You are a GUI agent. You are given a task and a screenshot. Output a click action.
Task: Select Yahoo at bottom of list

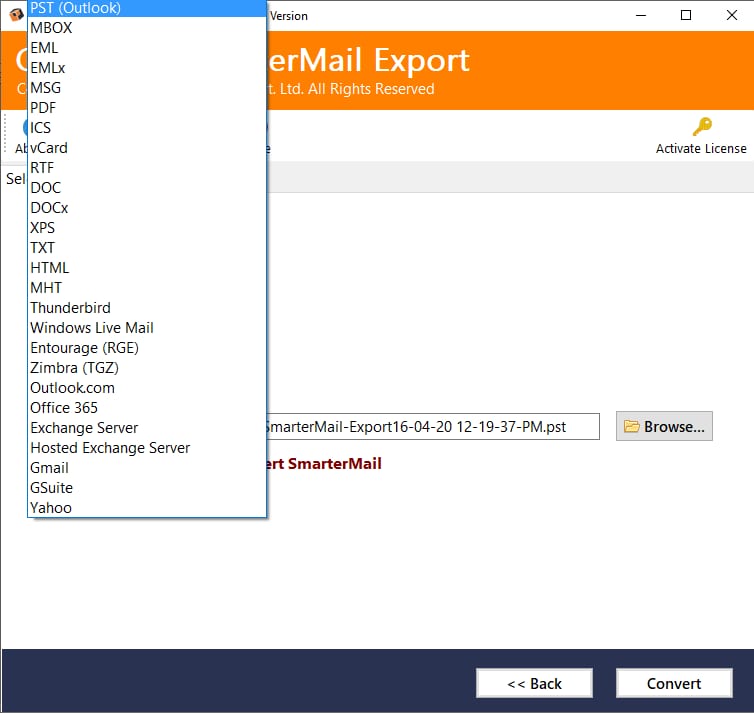147,508
